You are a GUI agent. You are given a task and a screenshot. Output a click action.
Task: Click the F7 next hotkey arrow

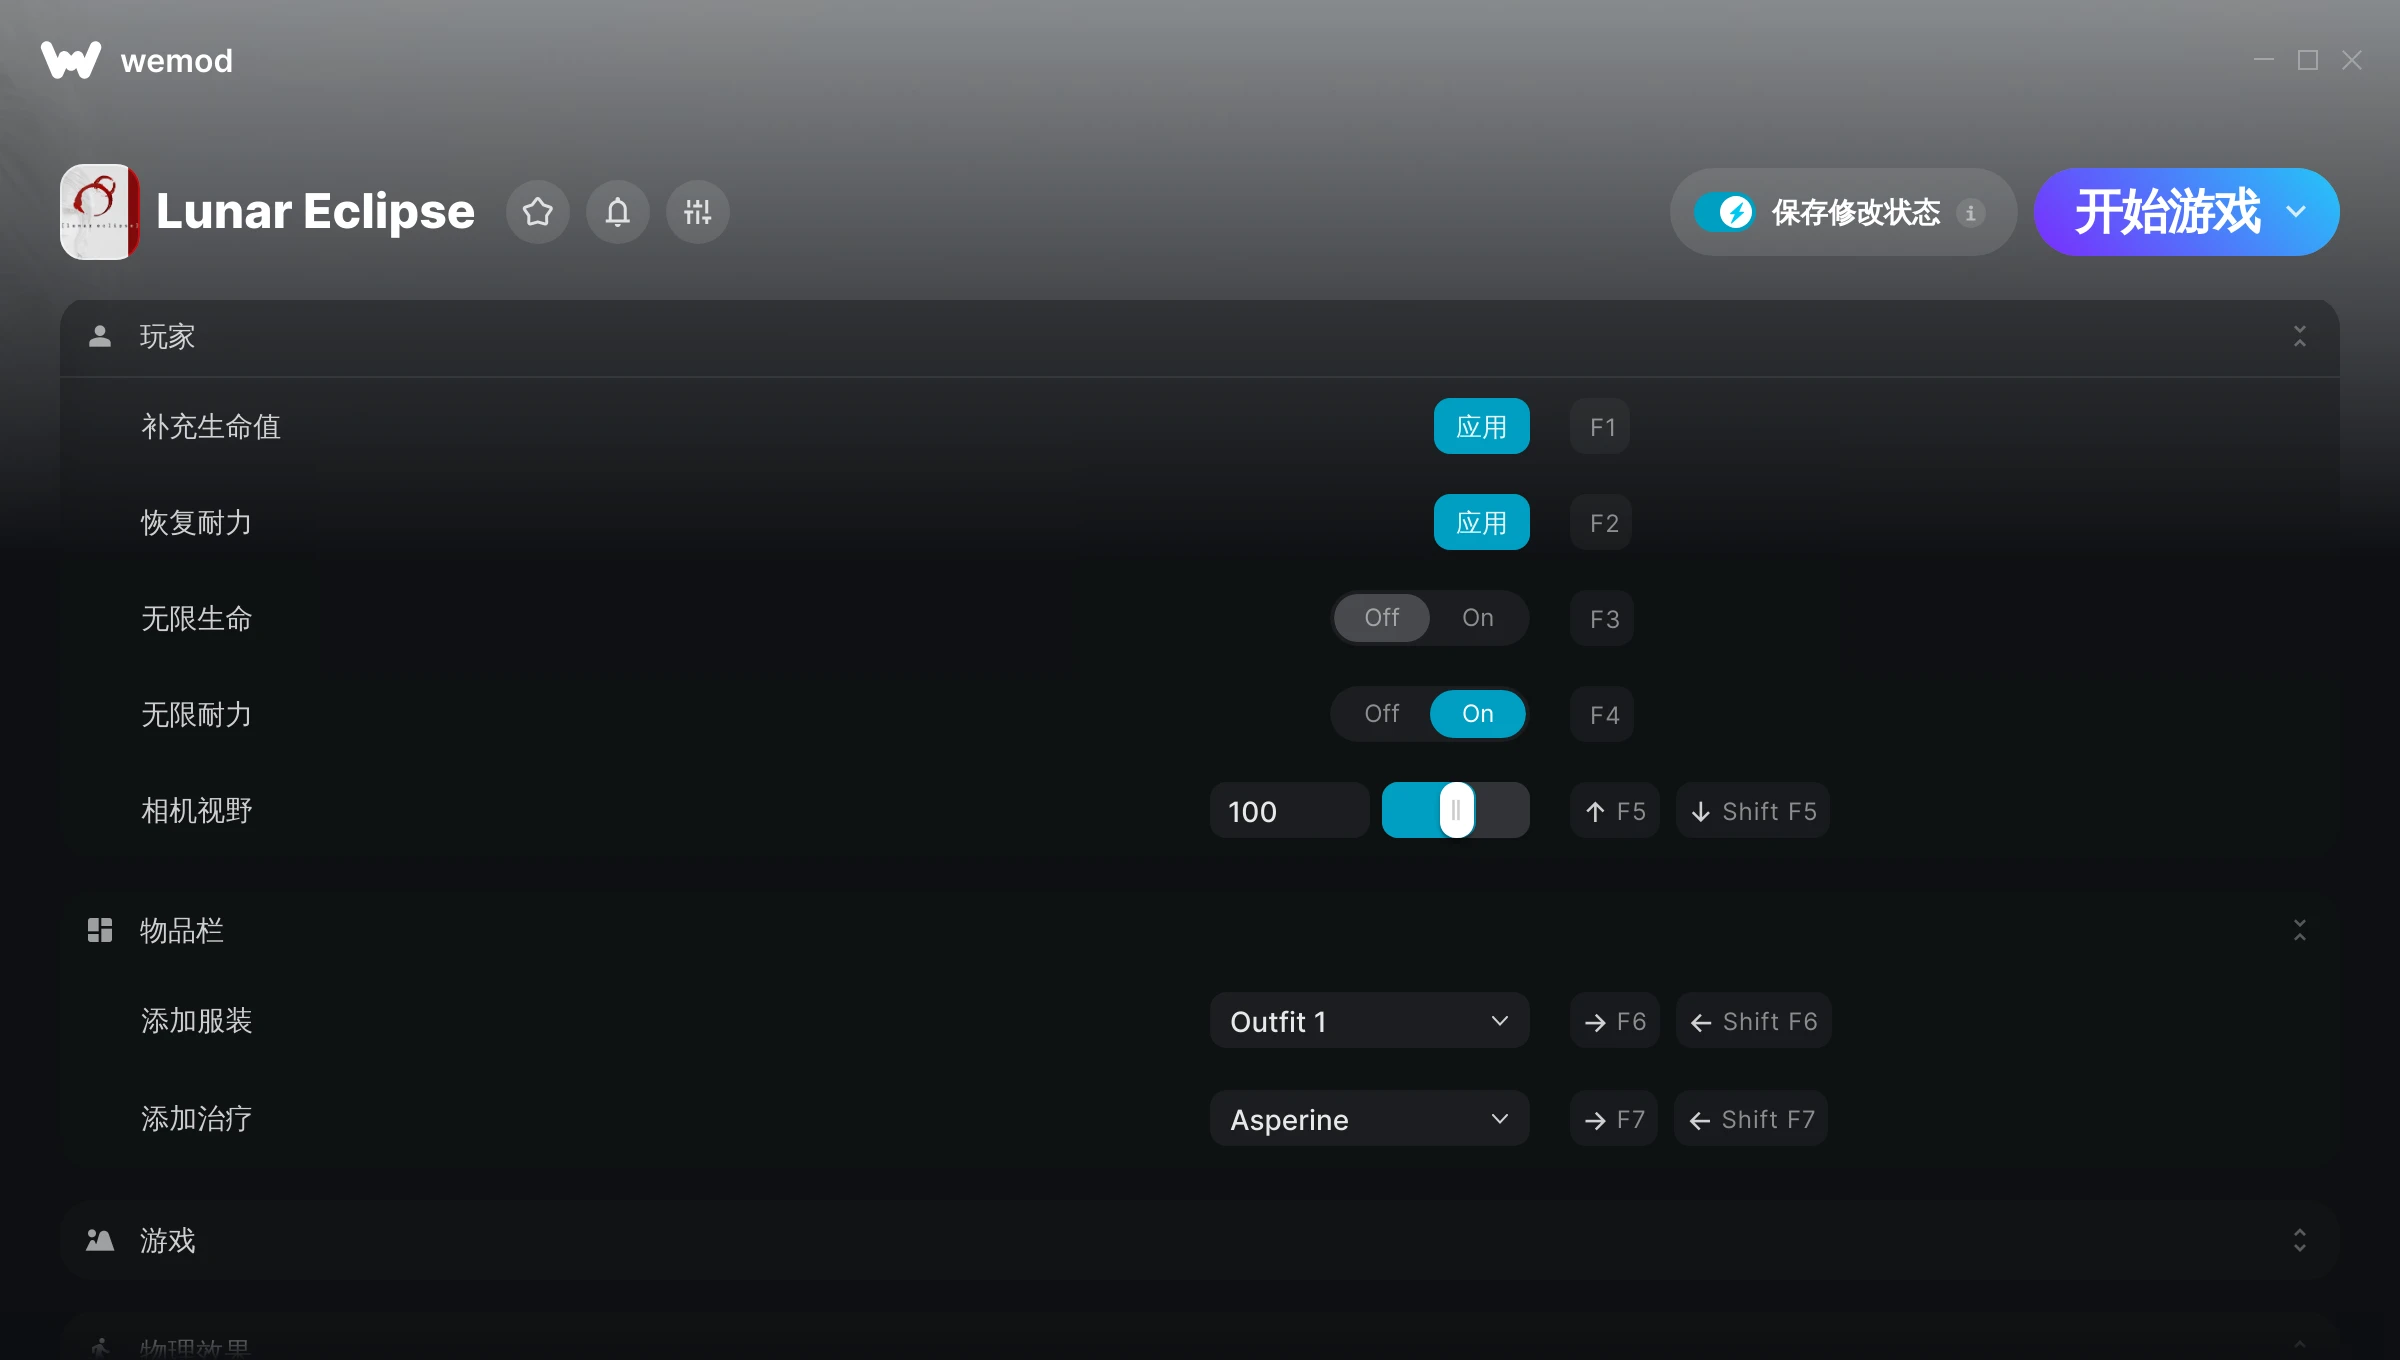pos(1614,1119)
